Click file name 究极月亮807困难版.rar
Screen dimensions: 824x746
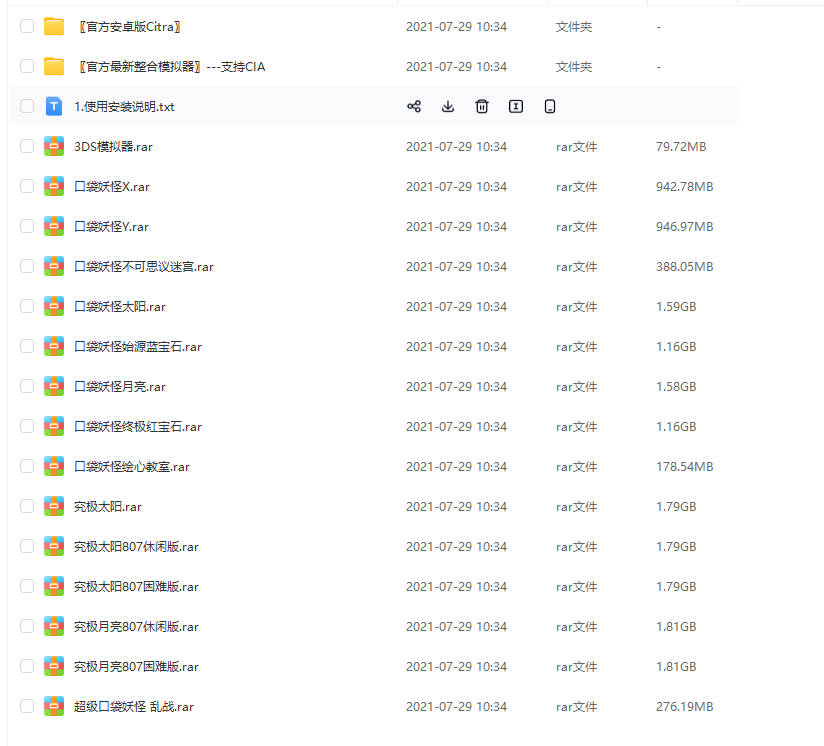(x=136, y=667)
